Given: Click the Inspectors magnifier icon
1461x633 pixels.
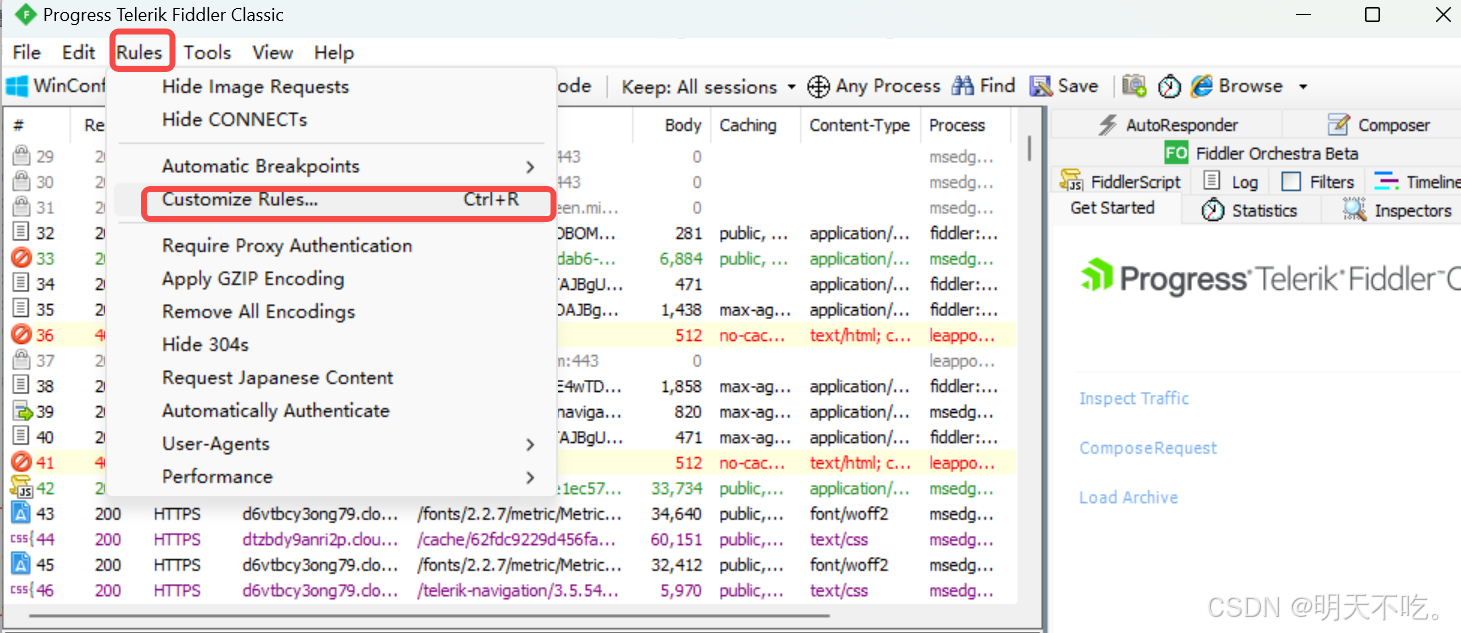Looking at the screenshot, I should 1355,210.
